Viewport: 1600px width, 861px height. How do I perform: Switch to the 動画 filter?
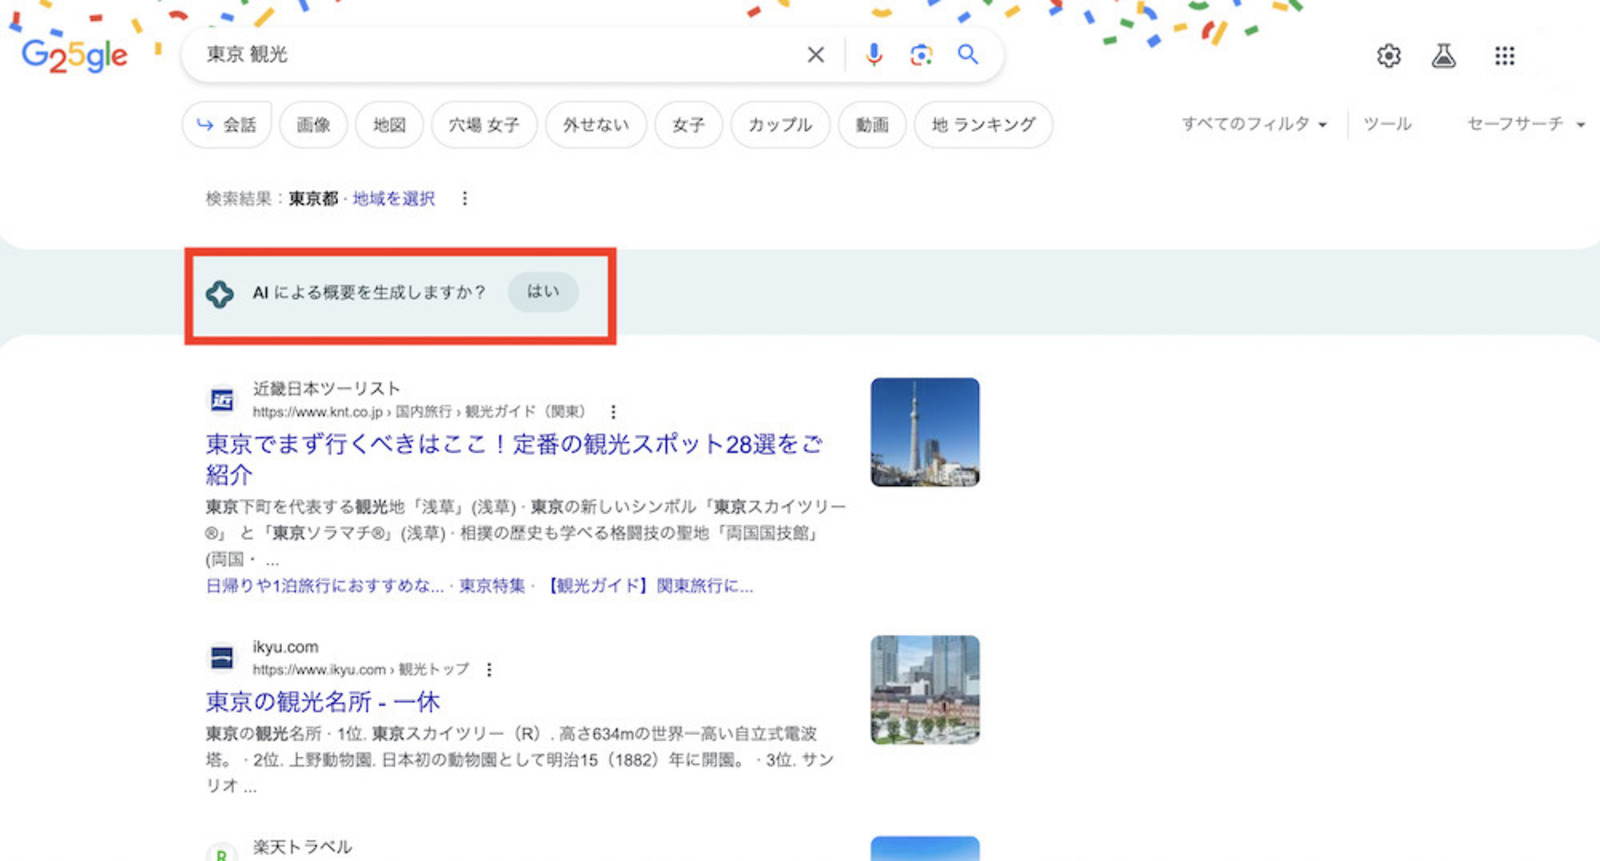point(872,125)
